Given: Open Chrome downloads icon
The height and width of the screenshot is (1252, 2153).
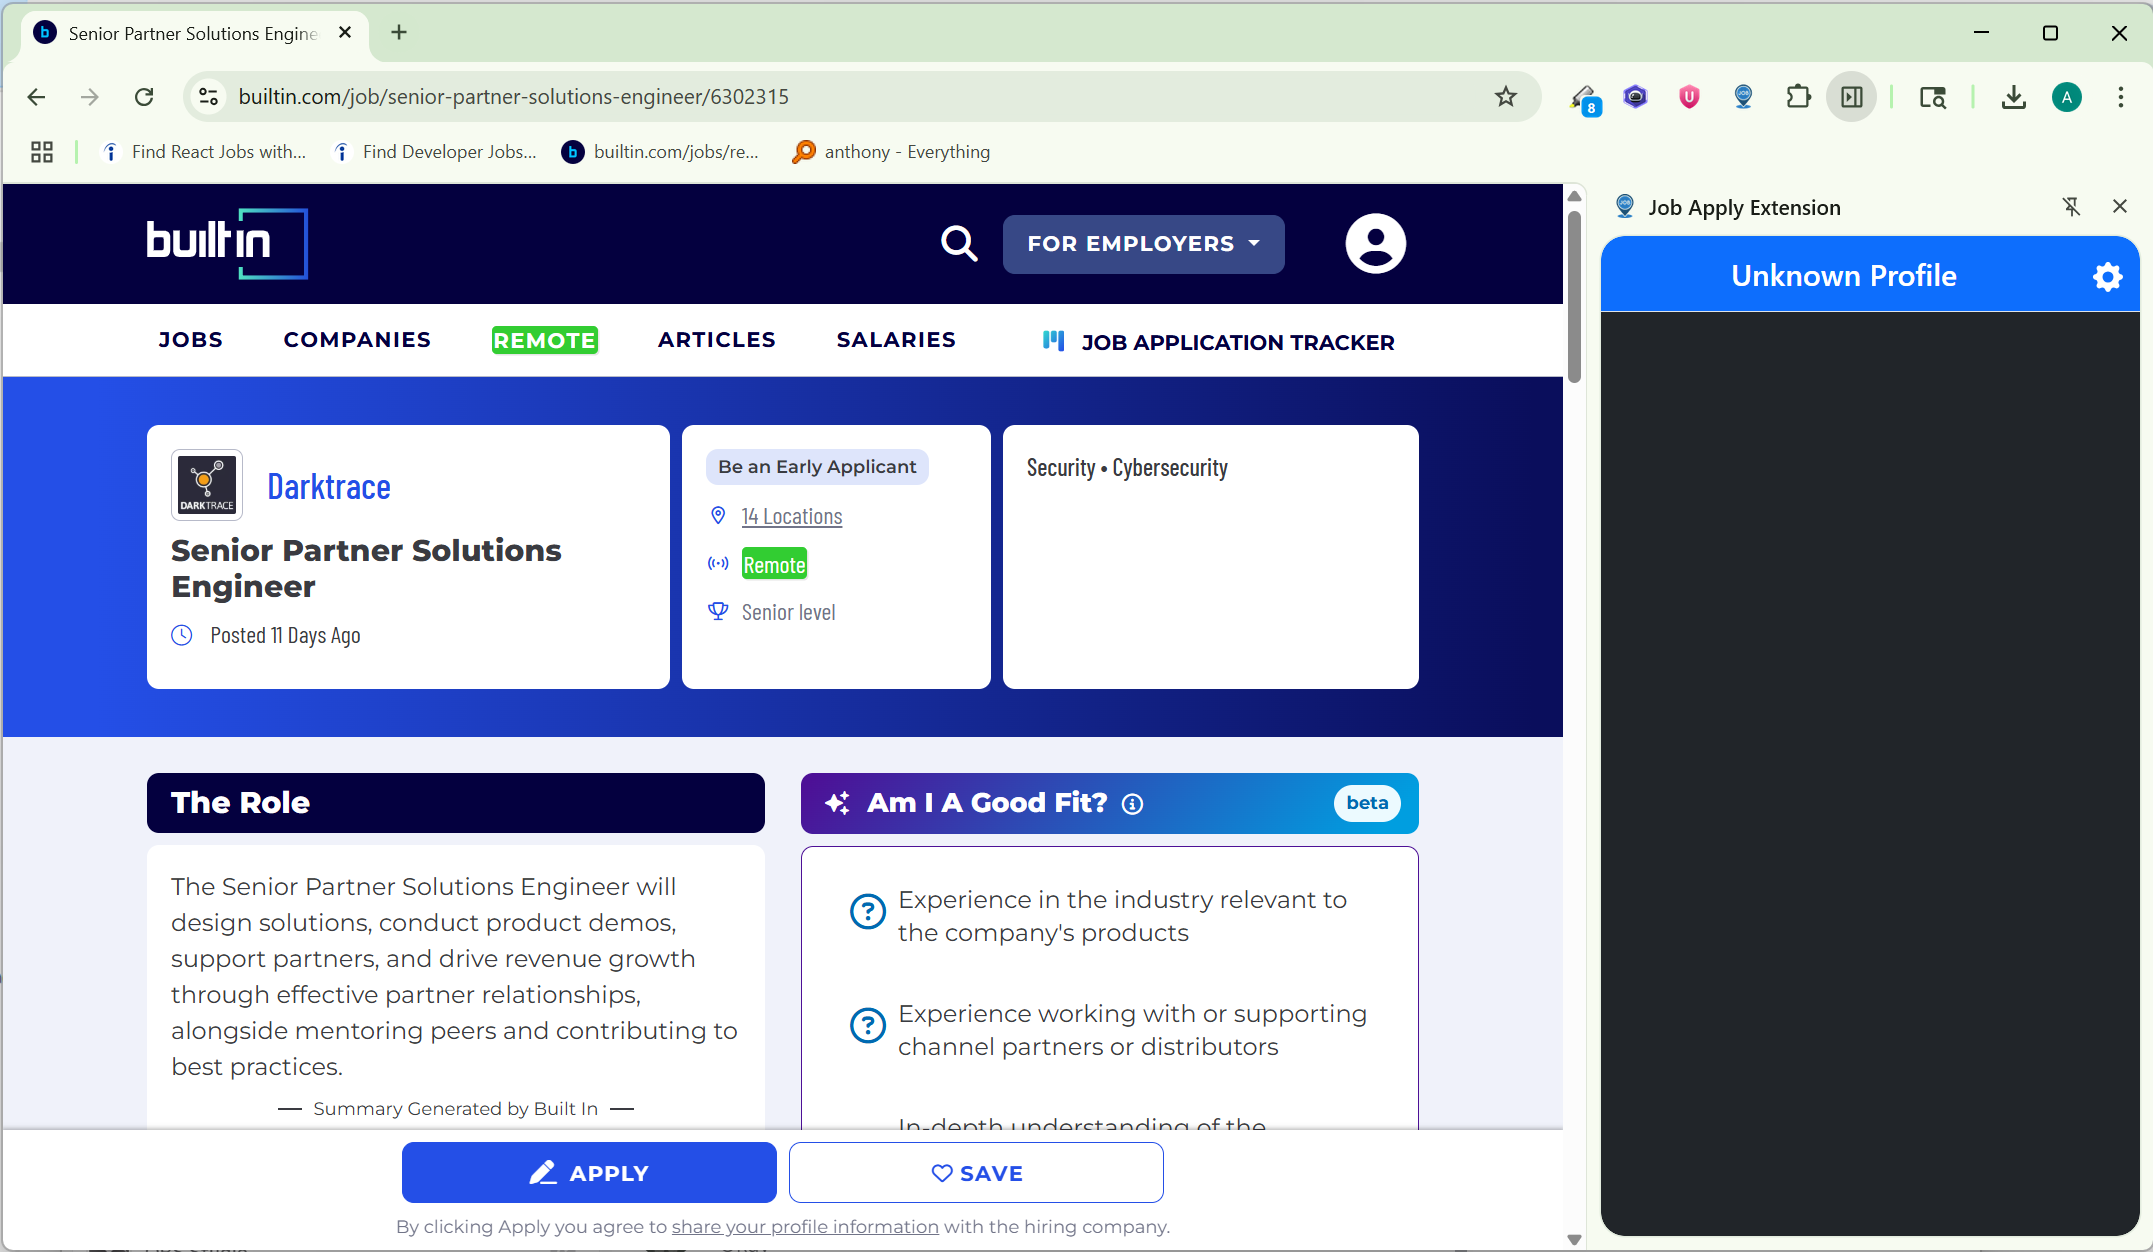Looking at the screenshot, I should pos(2013,97).
